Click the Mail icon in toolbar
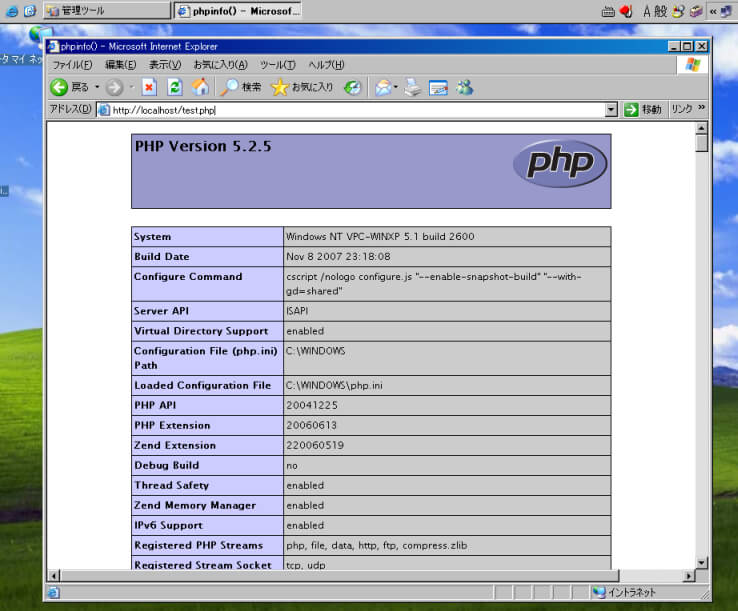The image size is (738, 611). click(x=382, y=87)
